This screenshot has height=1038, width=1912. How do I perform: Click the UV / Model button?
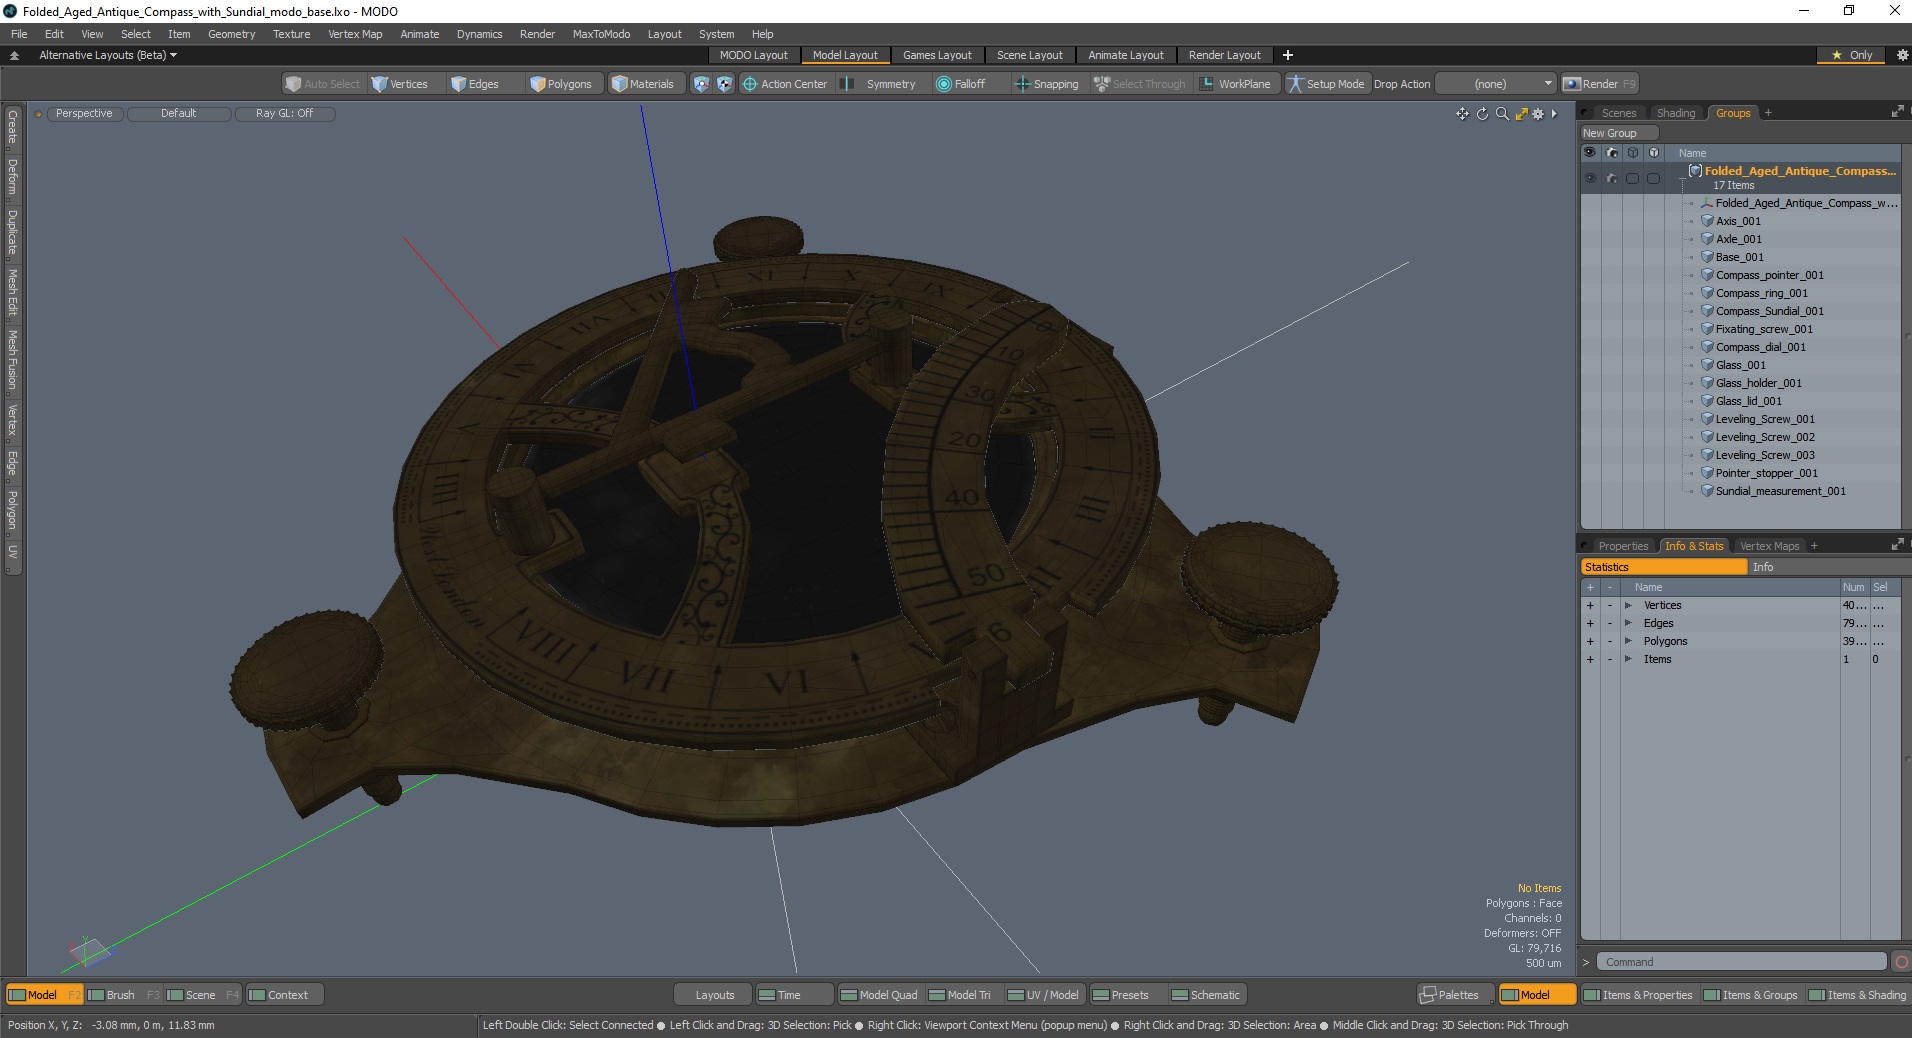1043,995
